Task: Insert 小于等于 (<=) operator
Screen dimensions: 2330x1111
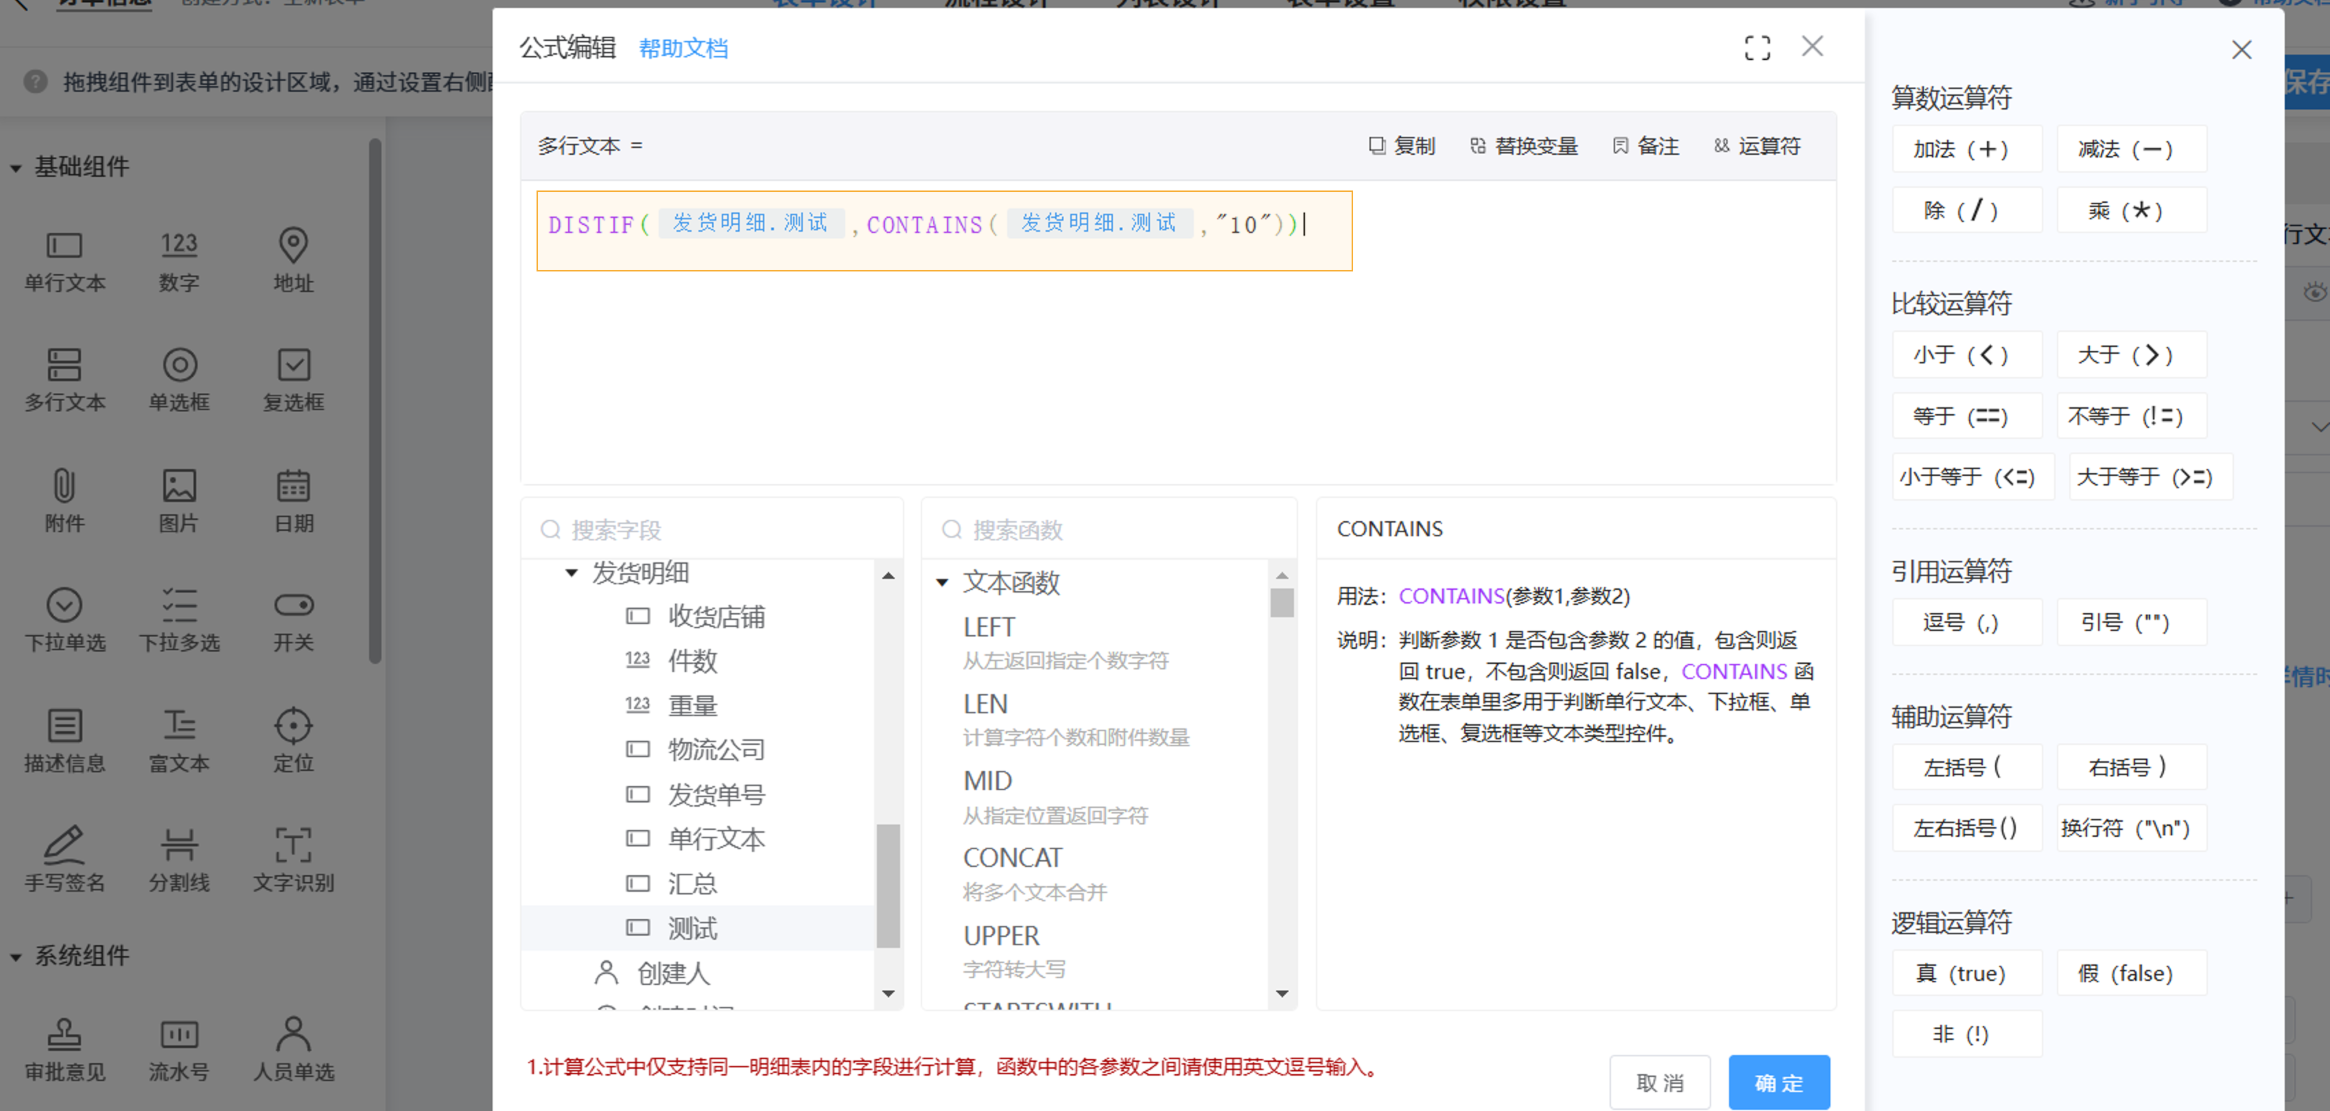Action: pos(1973,477)
